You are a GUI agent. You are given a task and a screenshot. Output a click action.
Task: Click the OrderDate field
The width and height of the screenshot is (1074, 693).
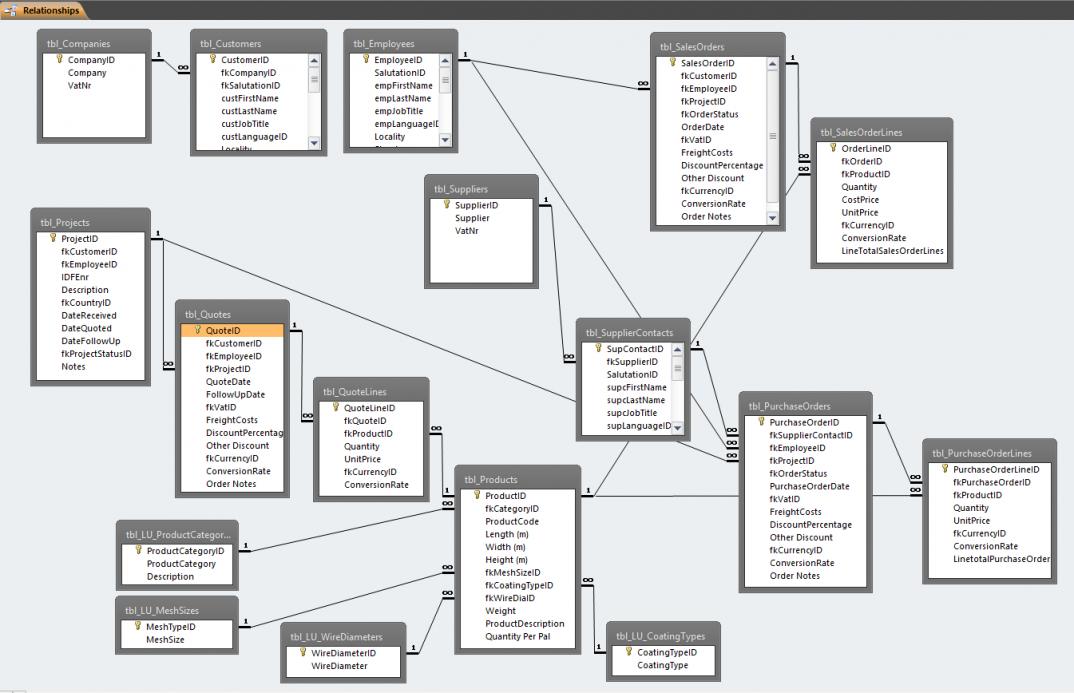pos(702,127)
